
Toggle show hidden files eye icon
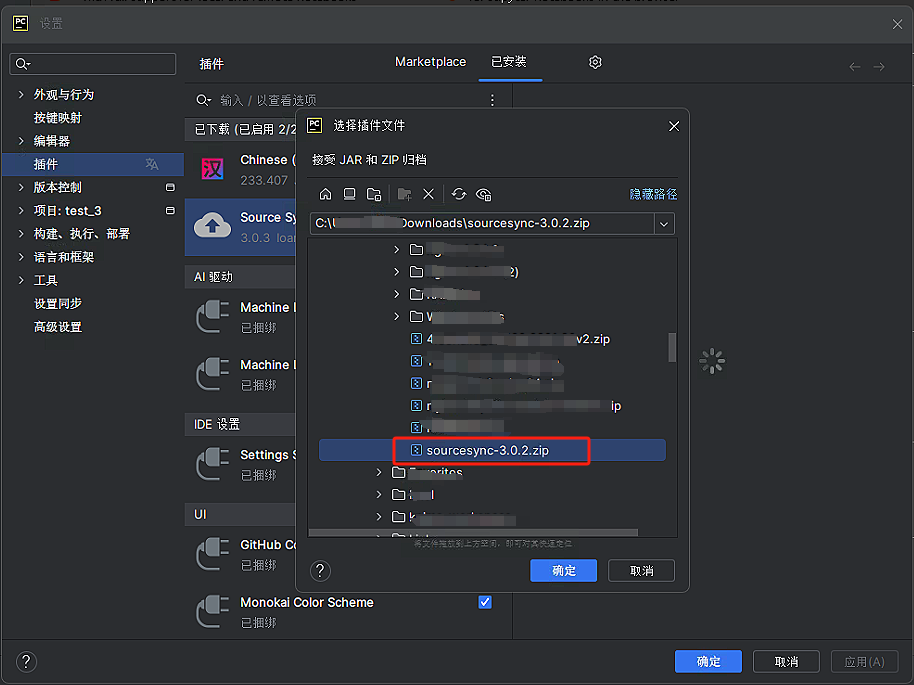click(x=484, y=194)
